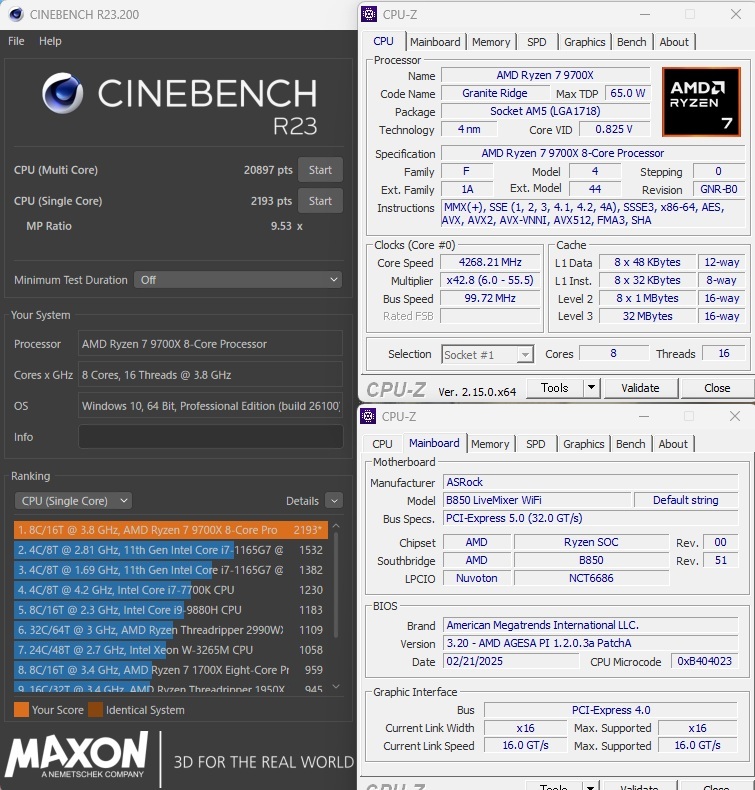755x790 pixels.
Task: Switch to Graphics tab in top CPU-Z window
Action: (584, 42)
